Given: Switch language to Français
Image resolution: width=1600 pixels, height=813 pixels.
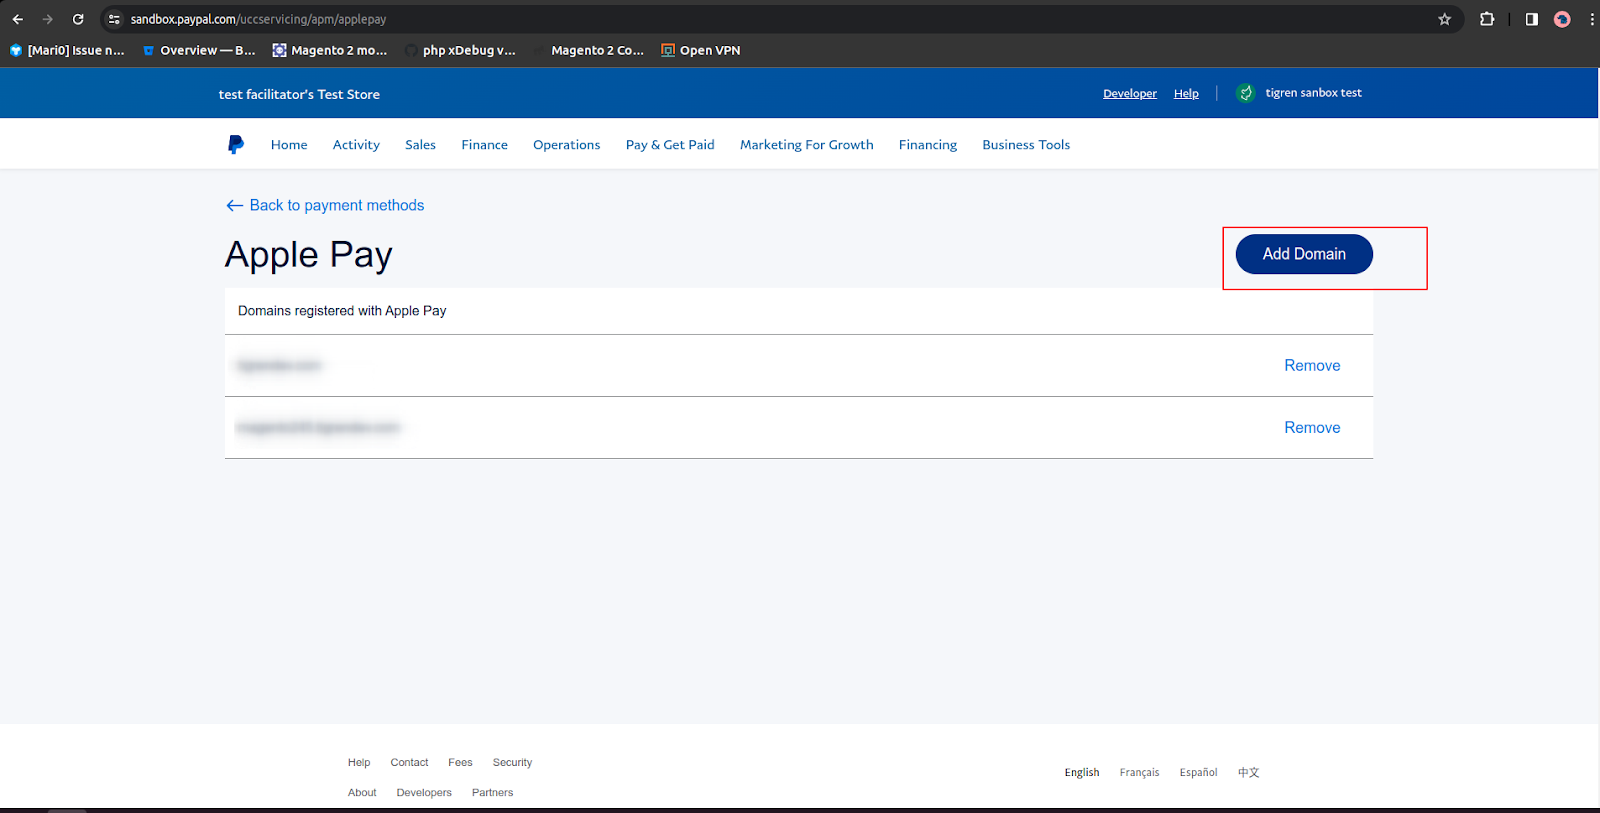Looking at the screenshot, I should pyautogui.click(x=1139, y=772).
